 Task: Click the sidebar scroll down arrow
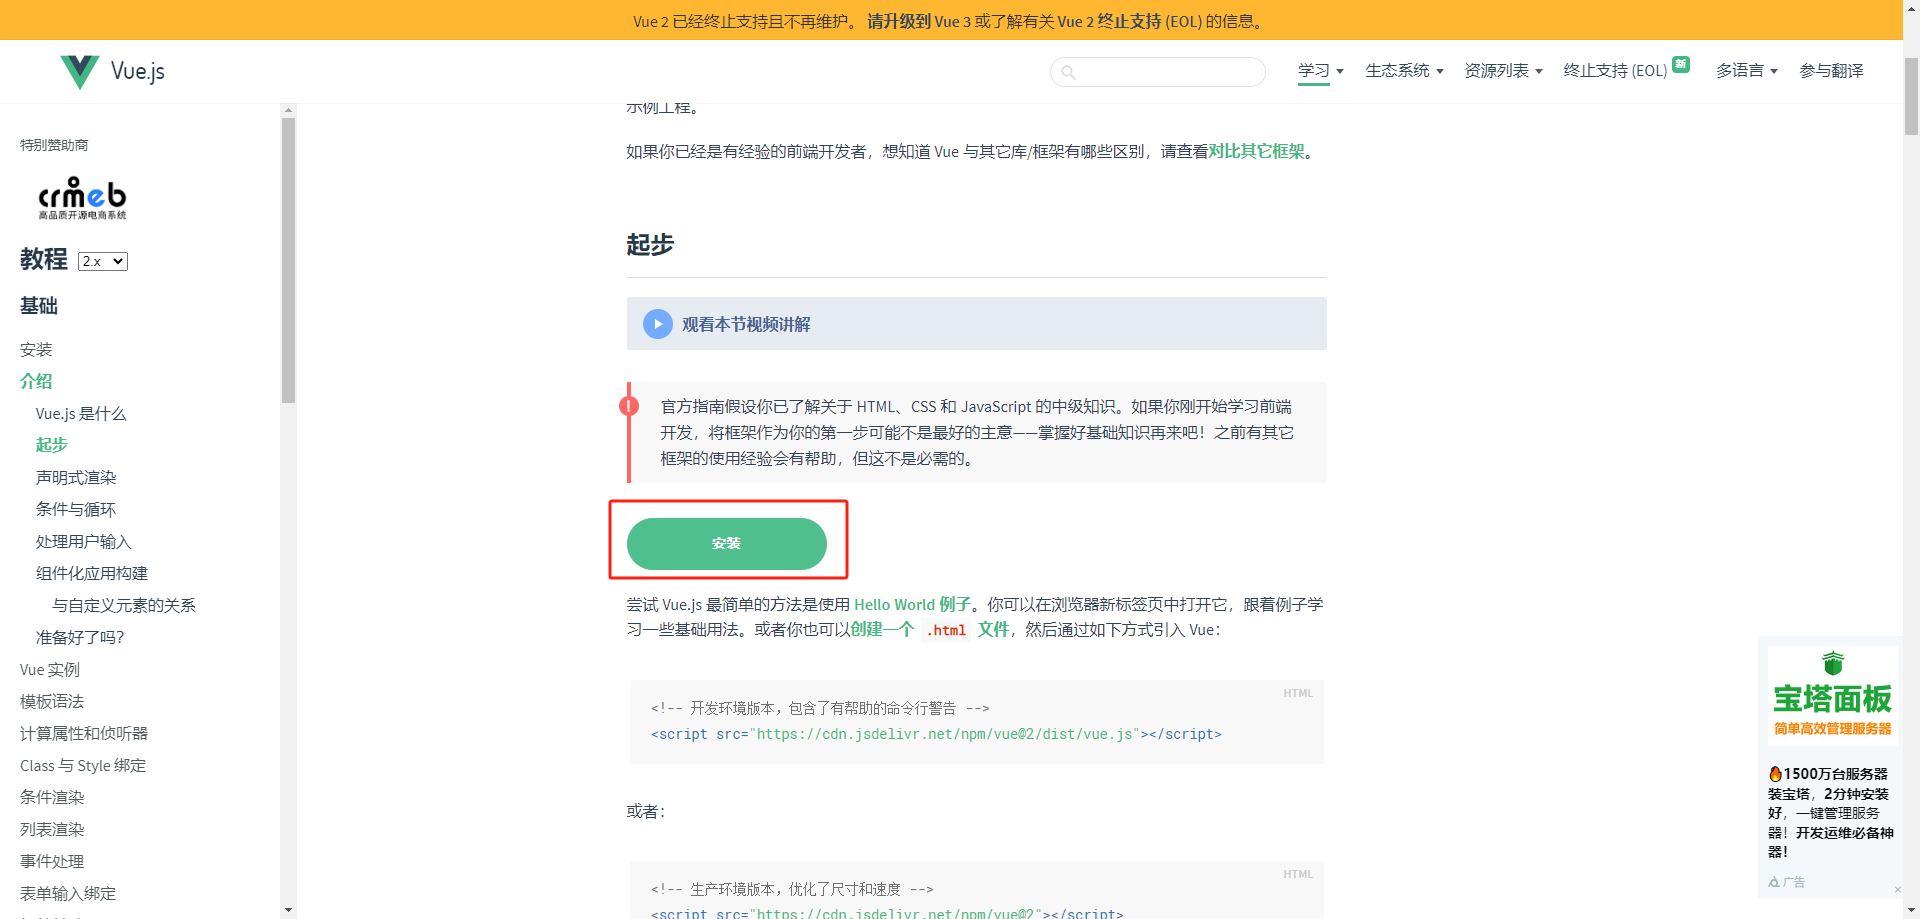[288, 910]
